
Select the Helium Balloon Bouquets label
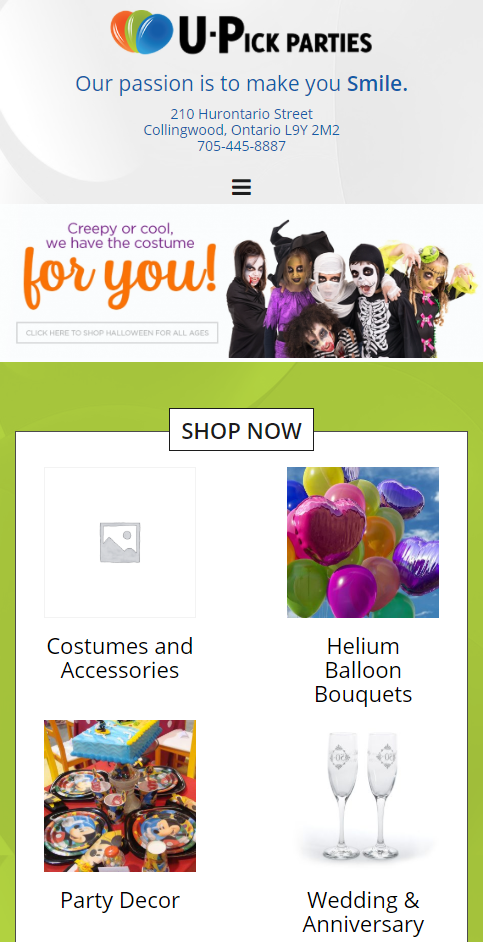(x=363, y=670)
